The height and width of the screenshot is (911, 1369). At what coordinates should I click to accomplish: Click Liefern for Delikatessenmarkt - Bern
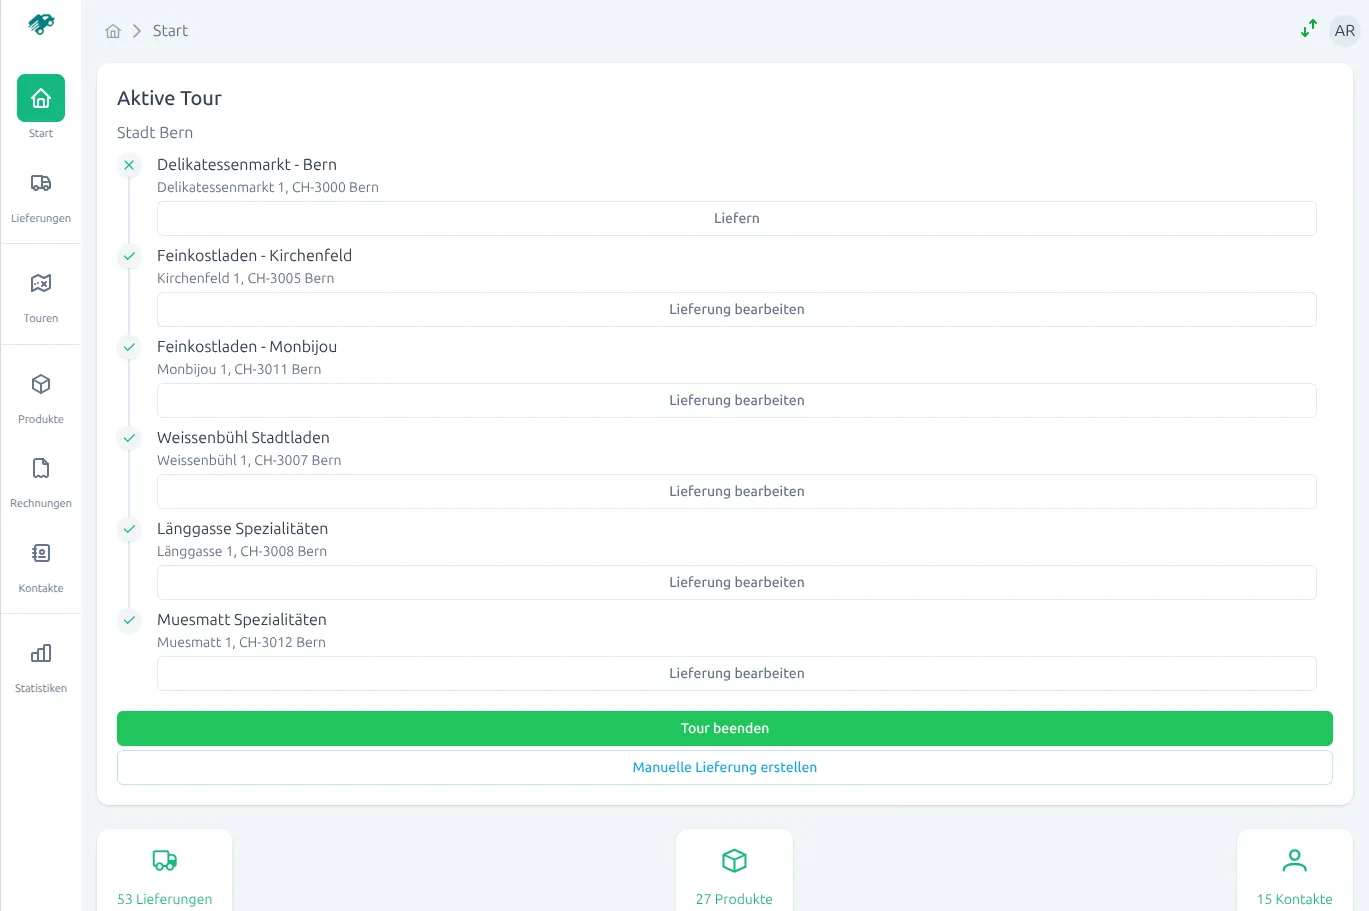tap(736, 218)
